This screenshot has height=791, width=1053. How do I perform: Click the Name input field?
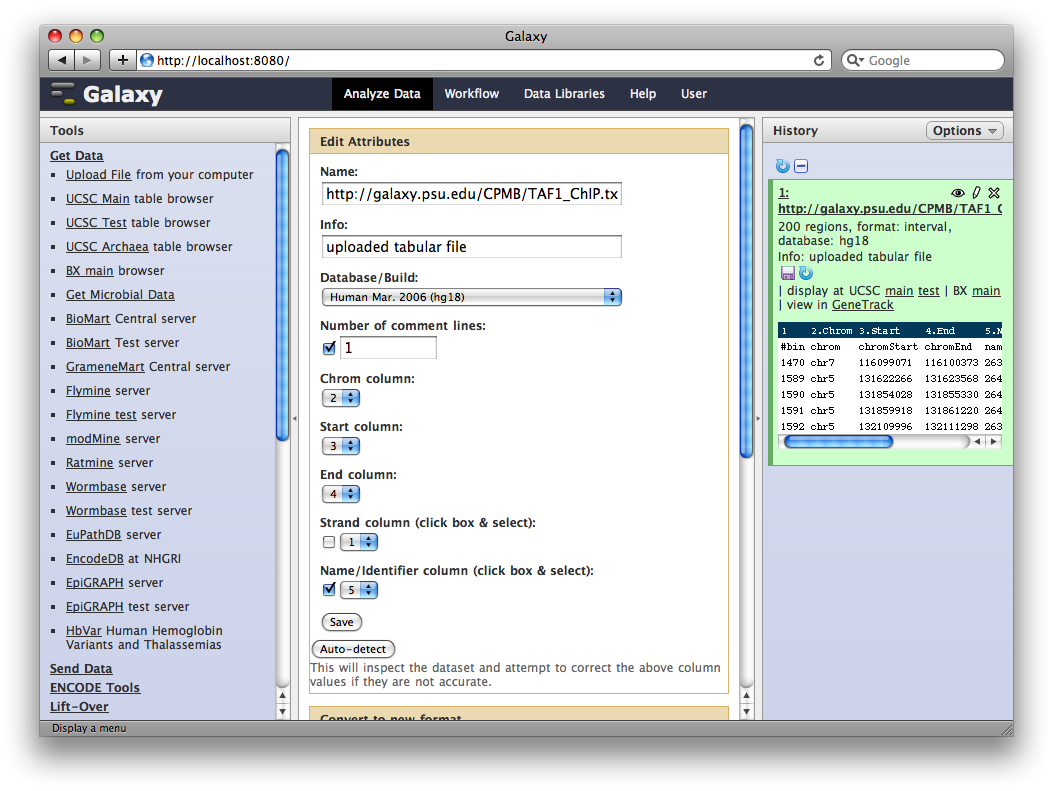click(x=471, y=194)
